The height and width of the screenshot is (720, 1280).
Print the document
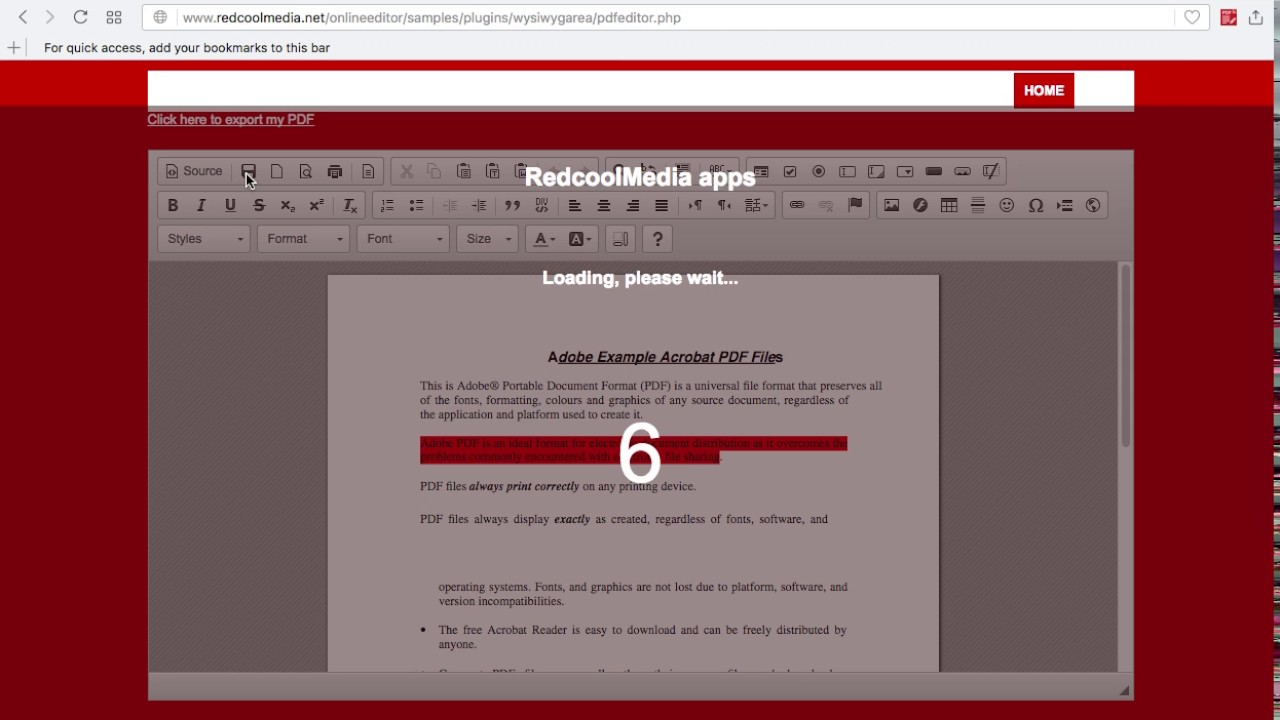click(x=335, y=171)
